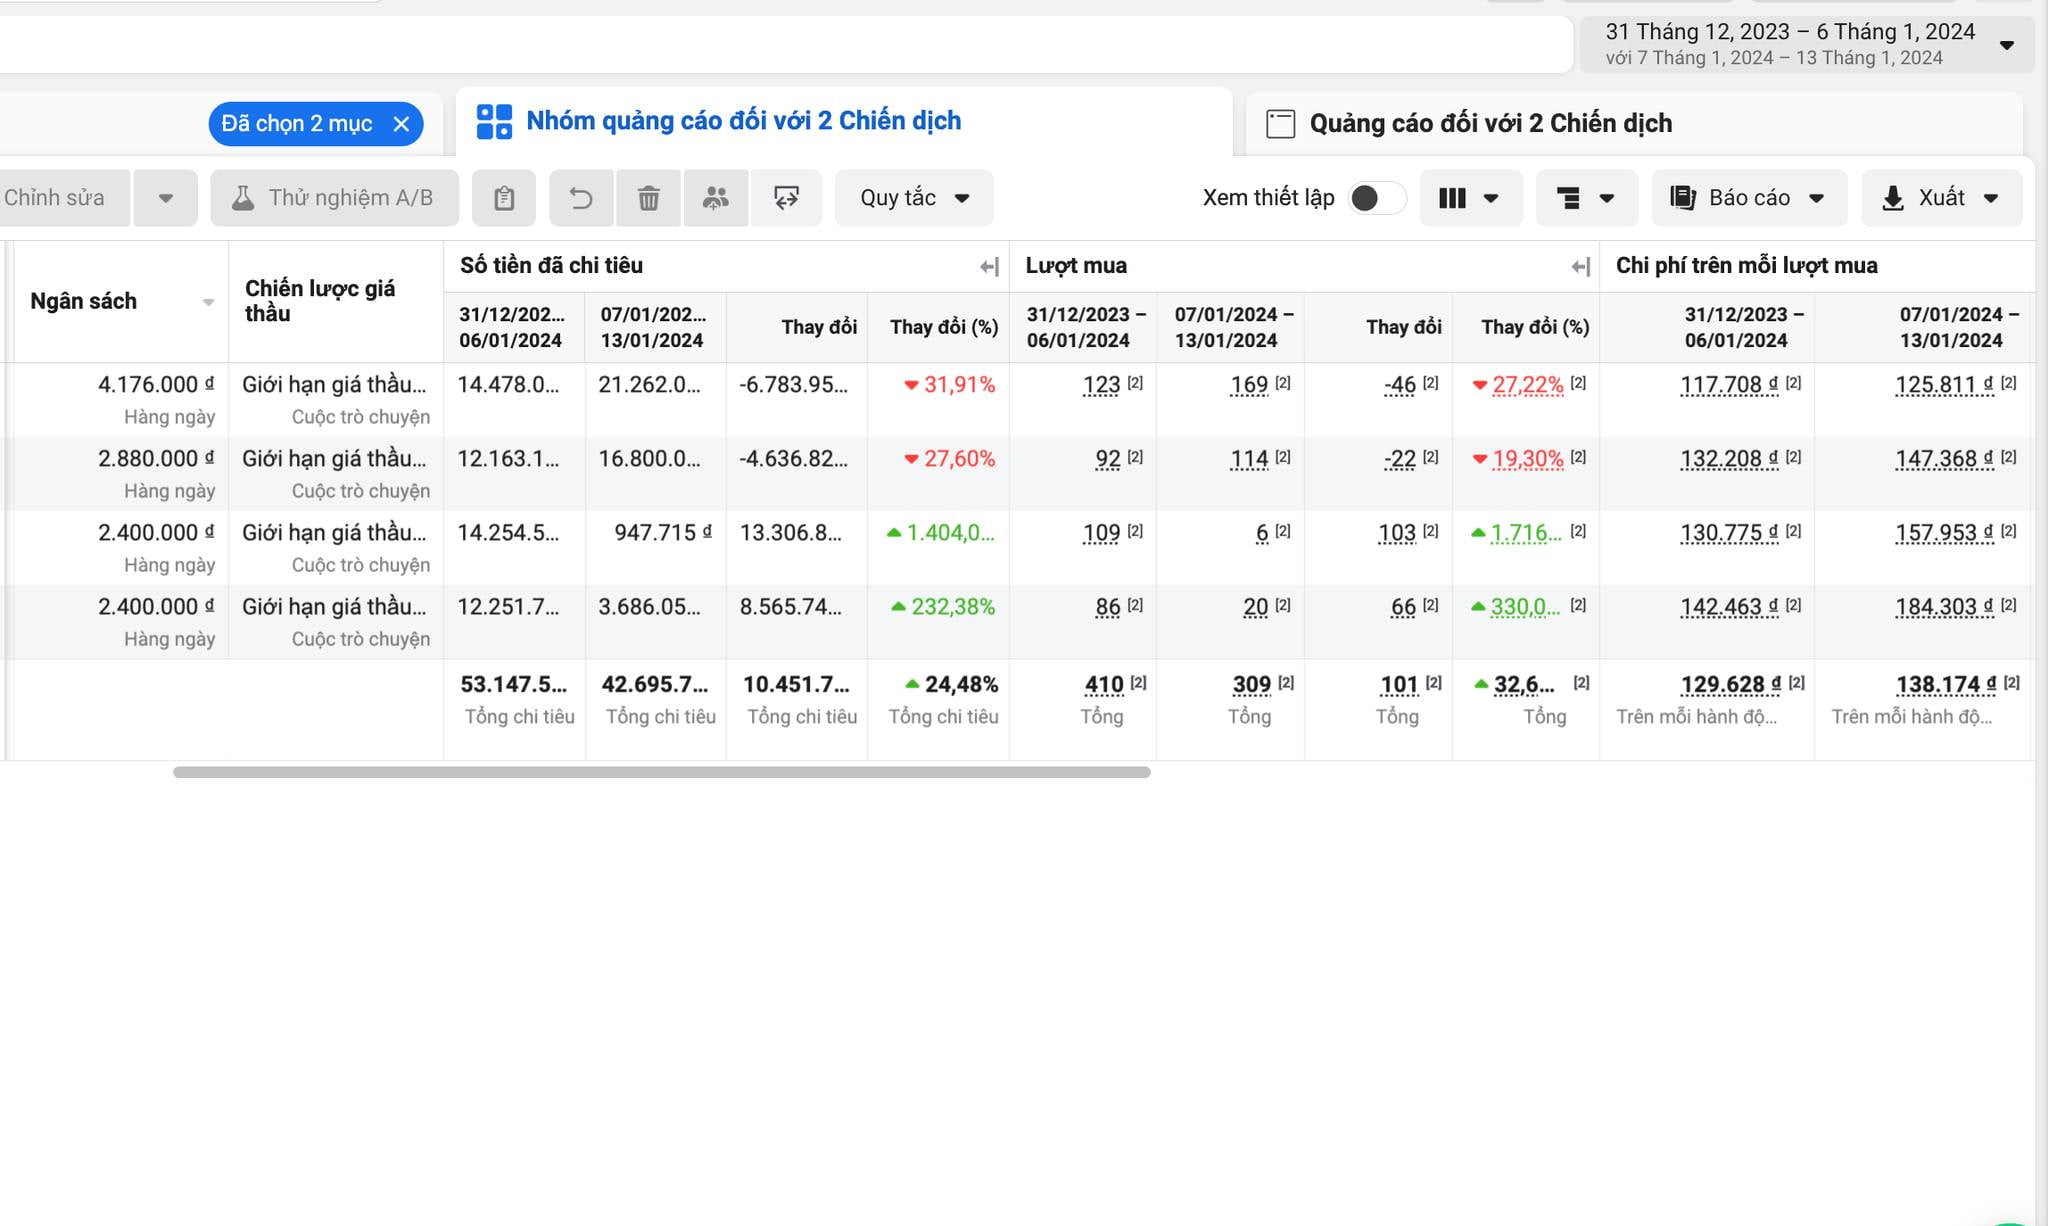
Task: Click the preview share icon next to people icon
Action: coord(786,198)
